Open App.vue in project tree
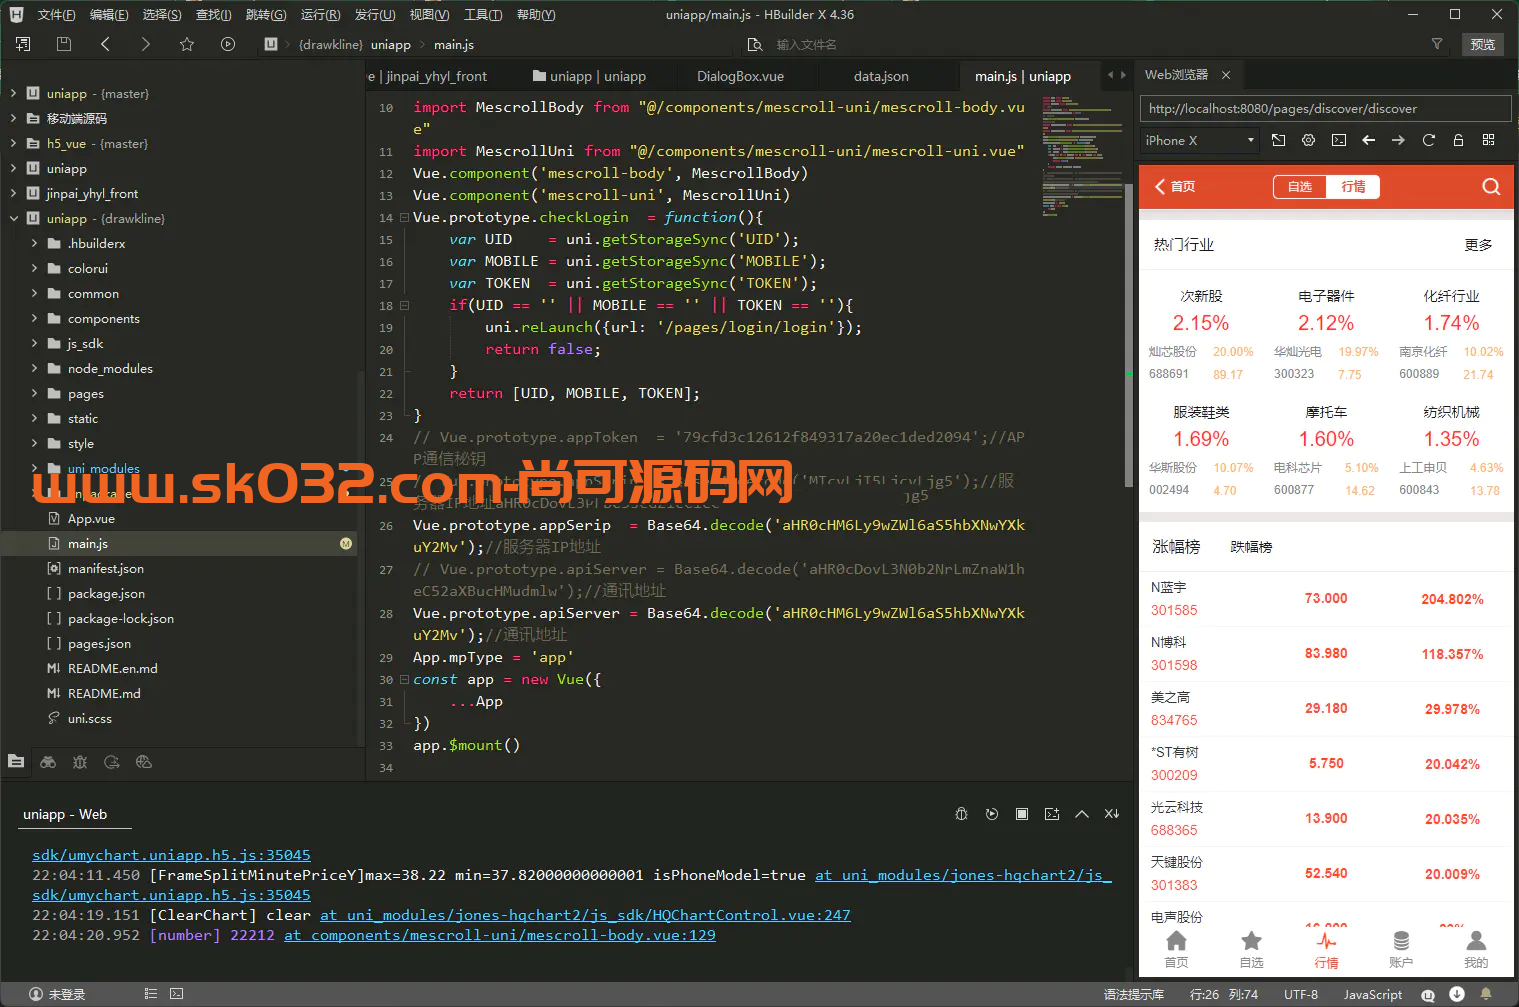The height and width of the screenshot is (1007, 1519). pos(91,518)
